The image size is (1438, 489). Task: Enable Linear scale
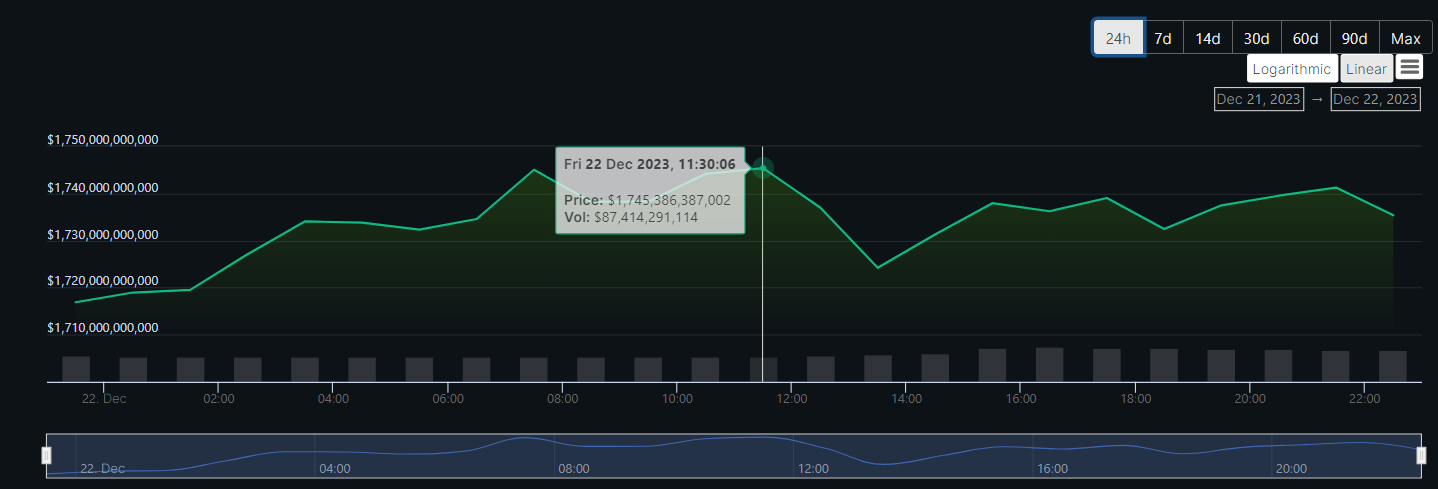(1366, 69)
